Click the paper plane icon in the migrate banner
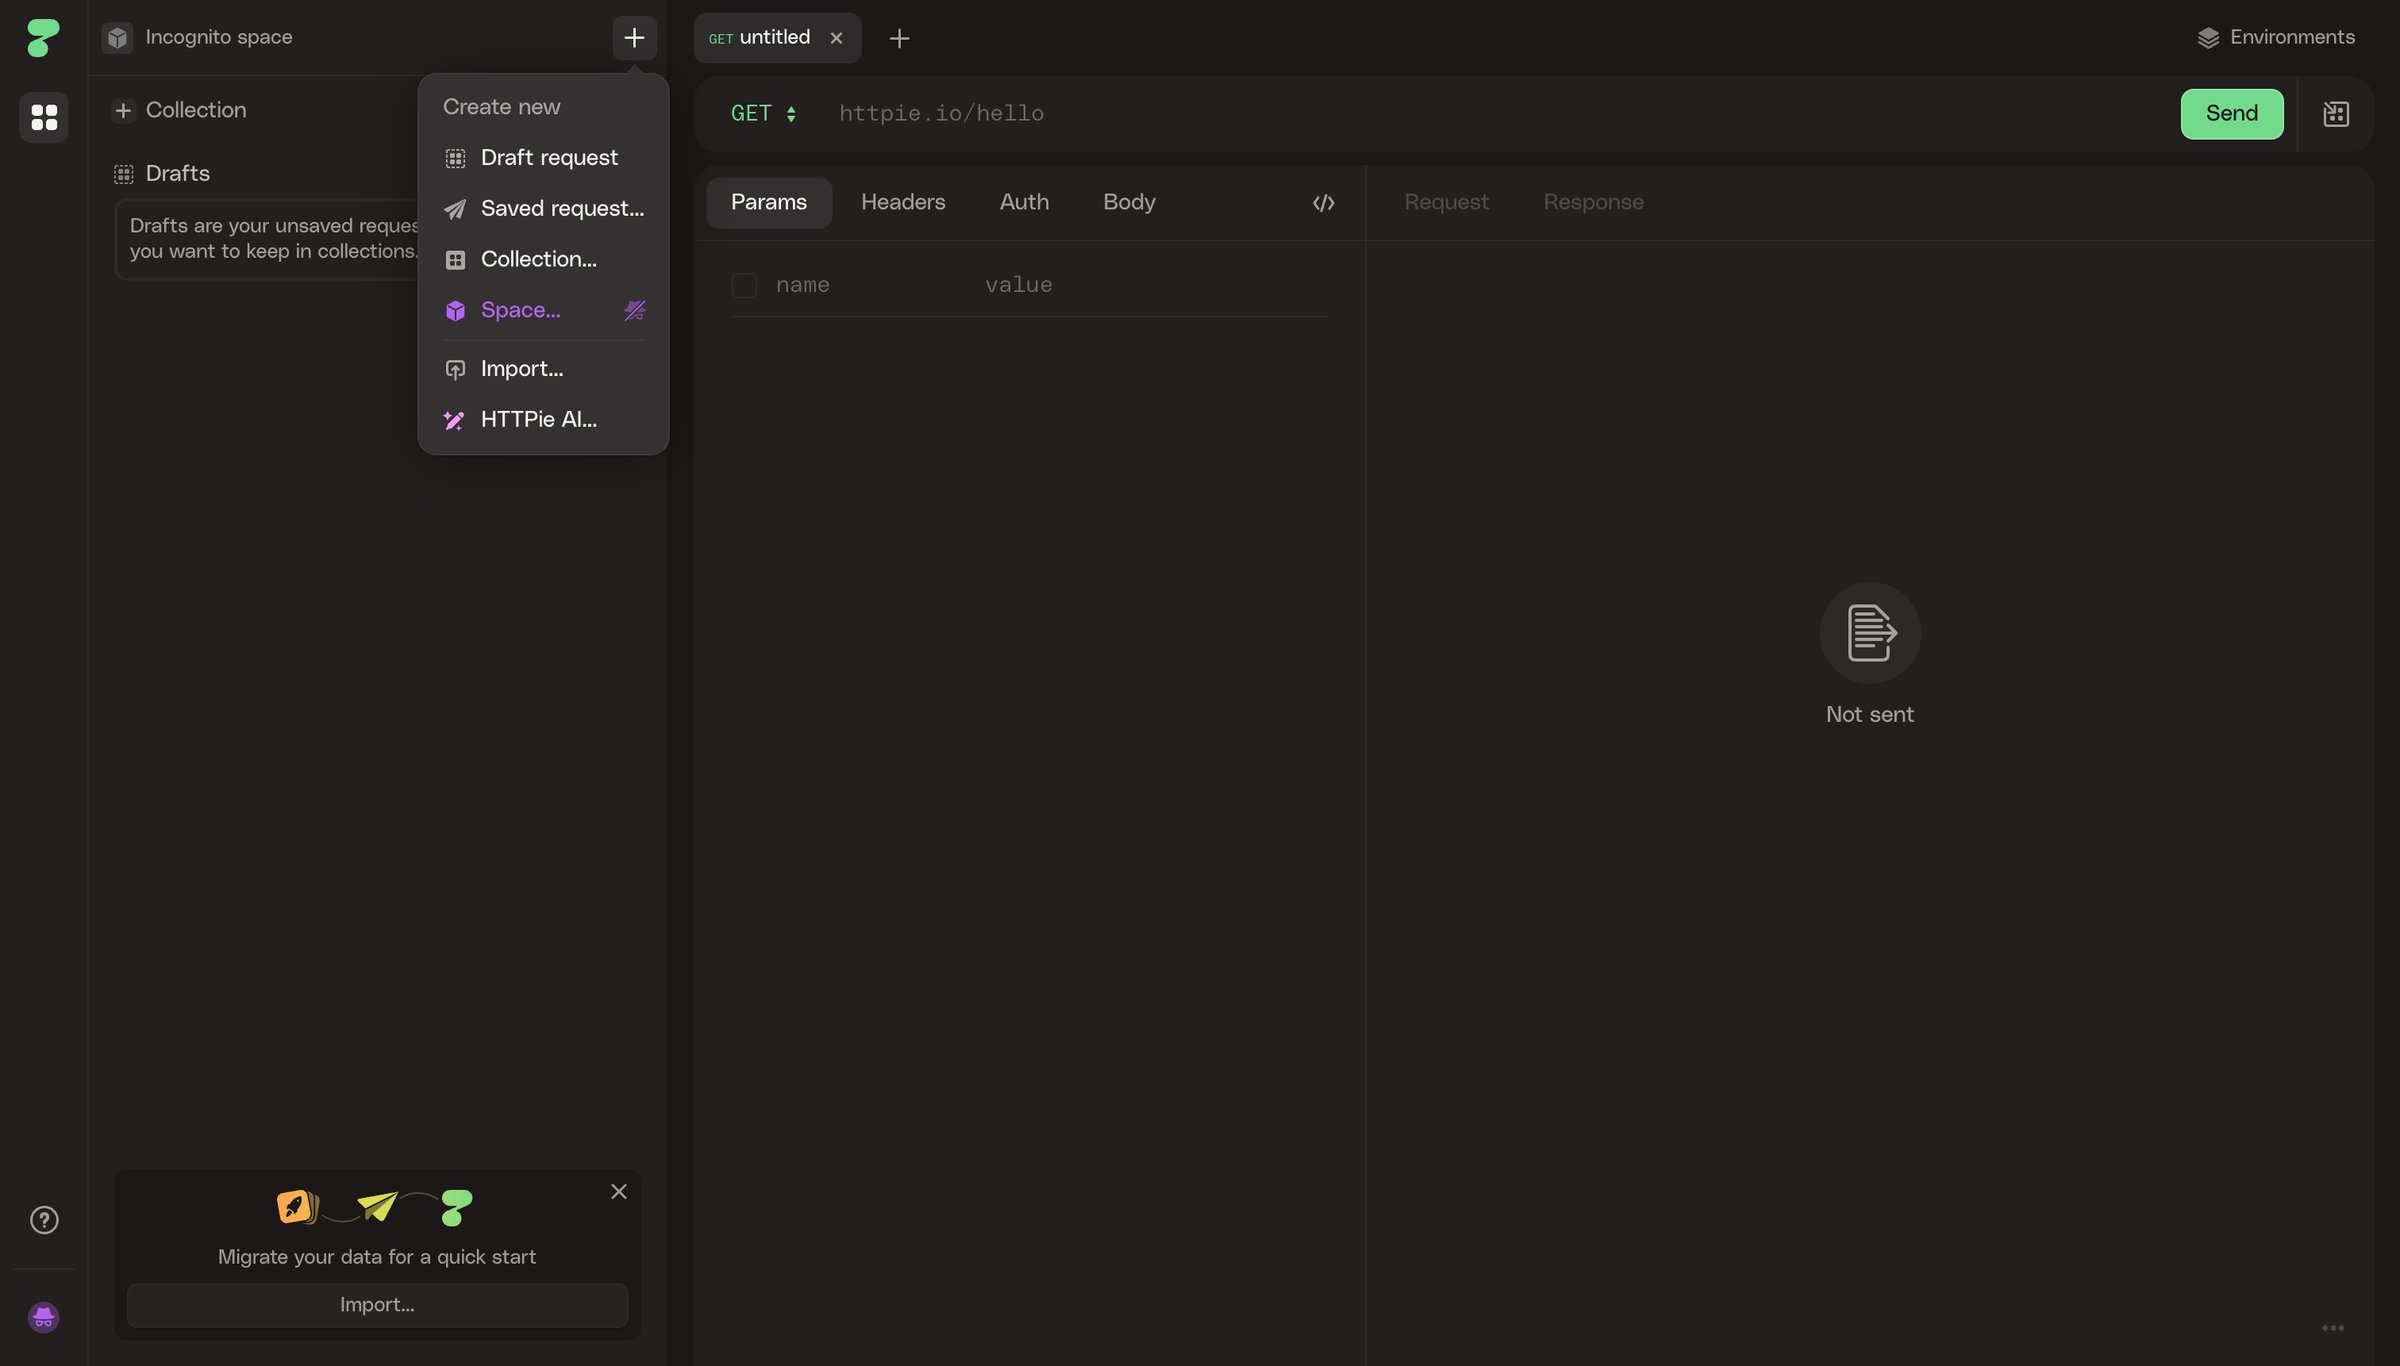 377,1206
